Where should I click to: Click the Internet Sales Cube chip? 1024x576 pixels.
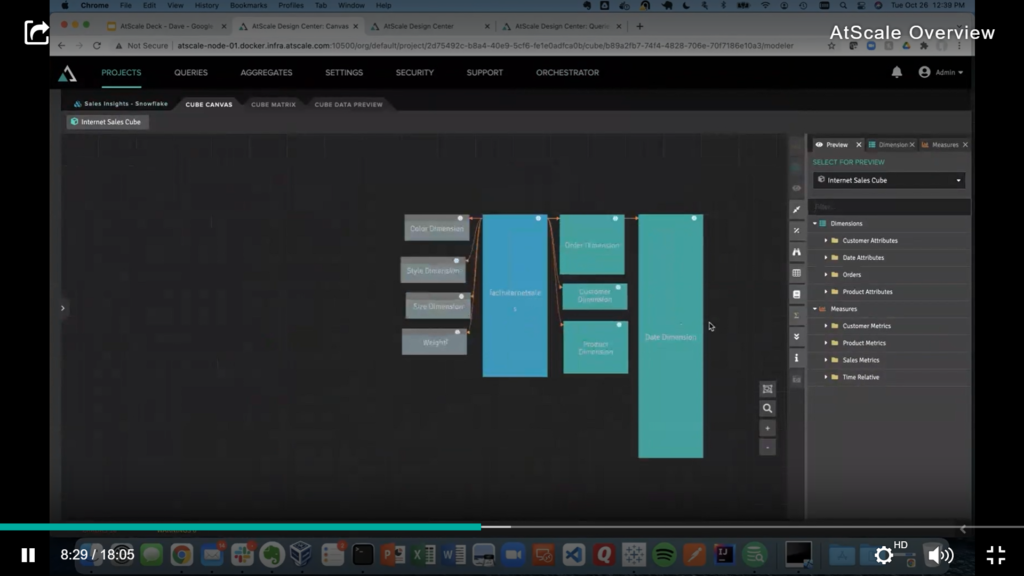[108, 122]
